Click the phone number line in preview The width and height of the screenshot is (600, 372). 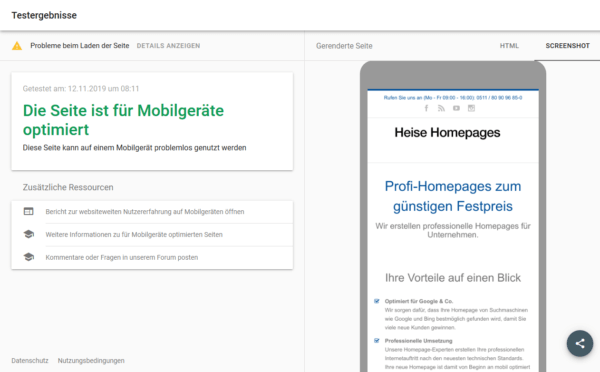click(x=453, y=98)
